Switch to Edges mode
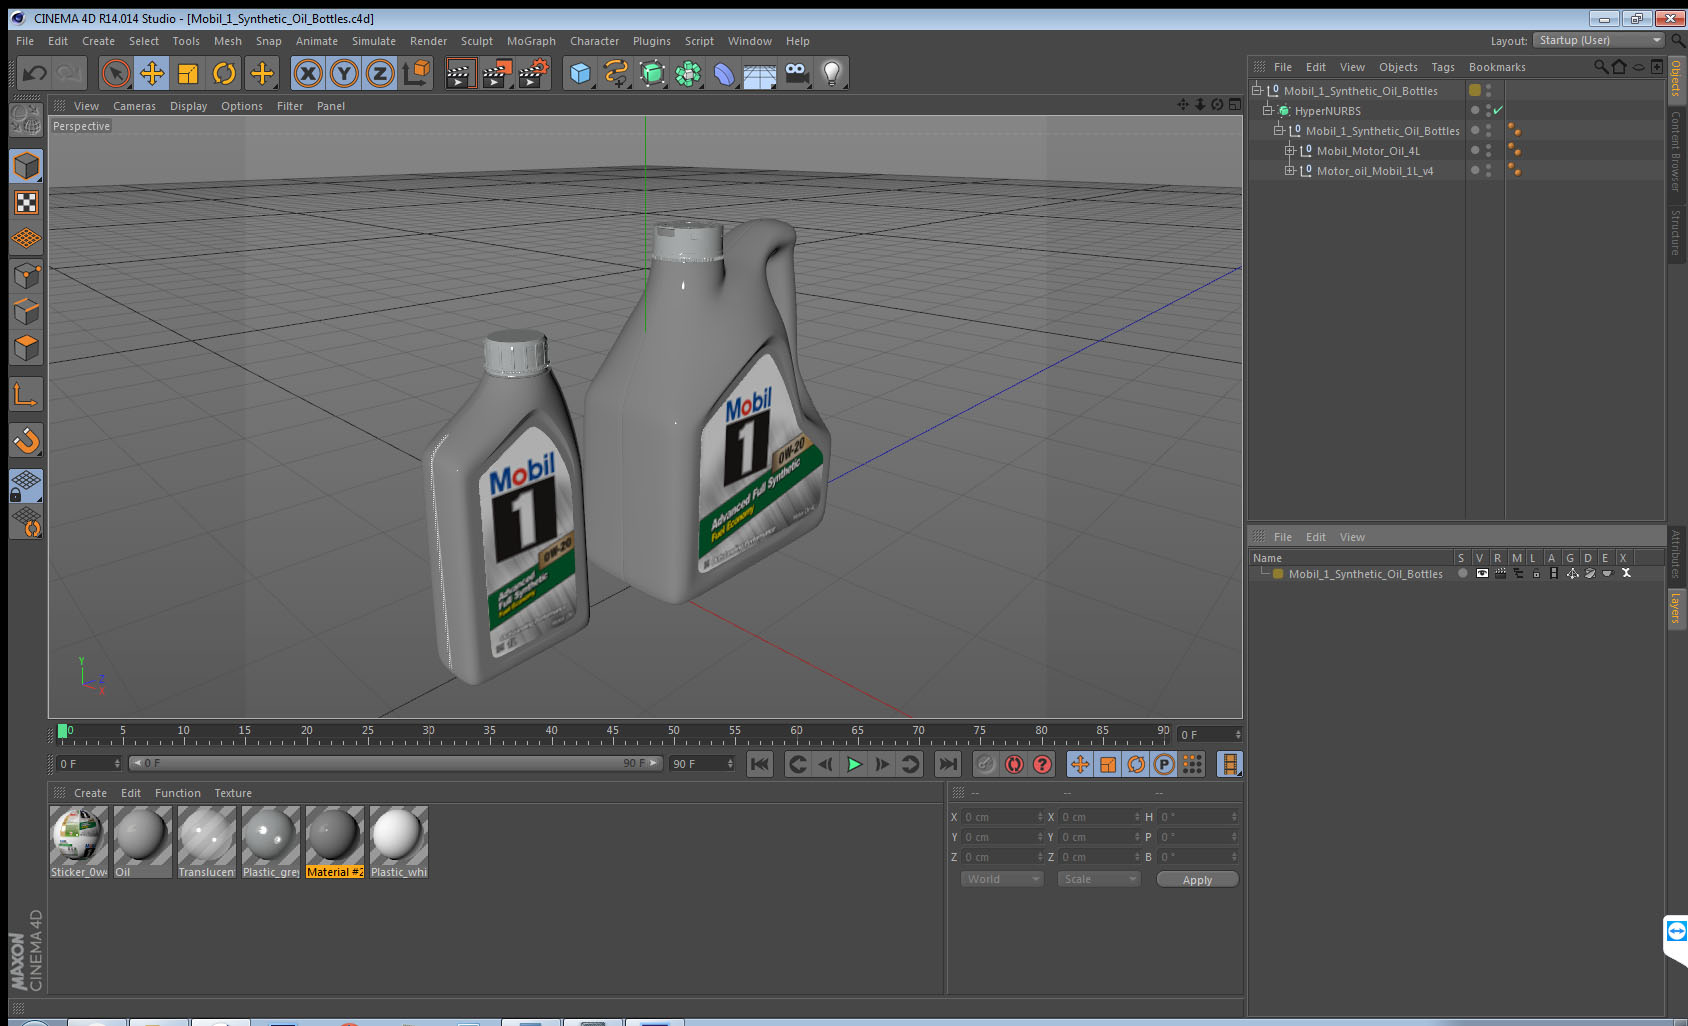1688x1026 pixels. 27,312
